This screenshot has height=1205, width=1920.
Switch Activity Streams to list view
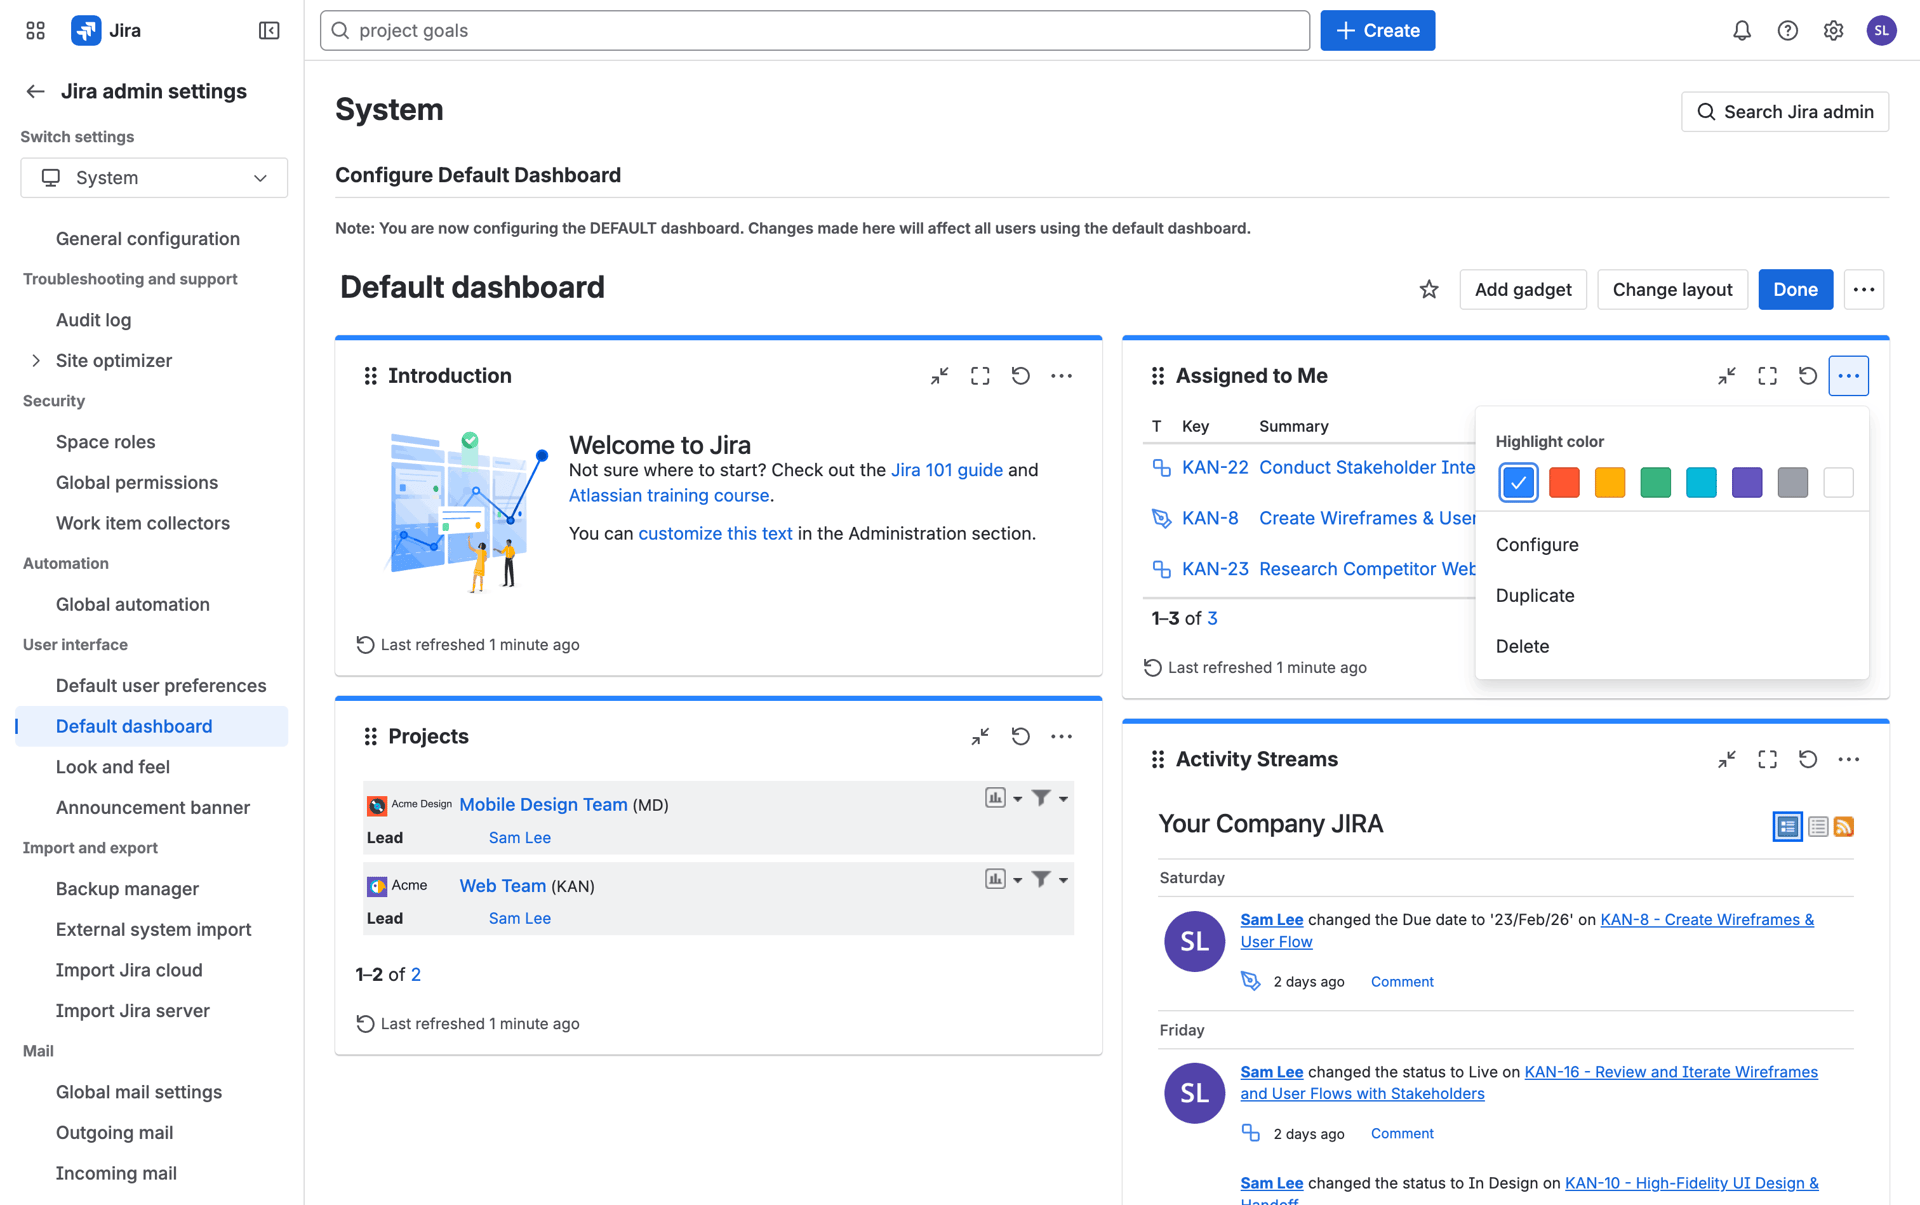1818,827
